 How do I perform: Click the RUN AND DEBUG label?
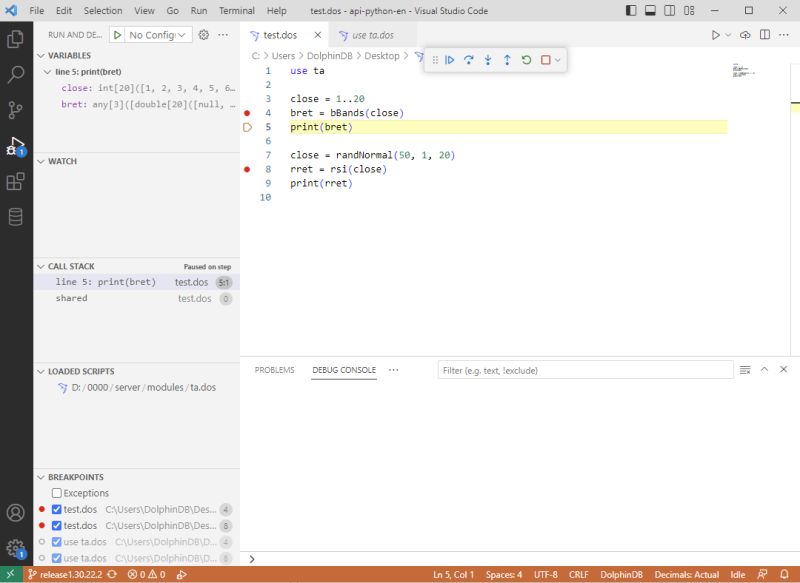pyautogui.click(x=75, y=33)
